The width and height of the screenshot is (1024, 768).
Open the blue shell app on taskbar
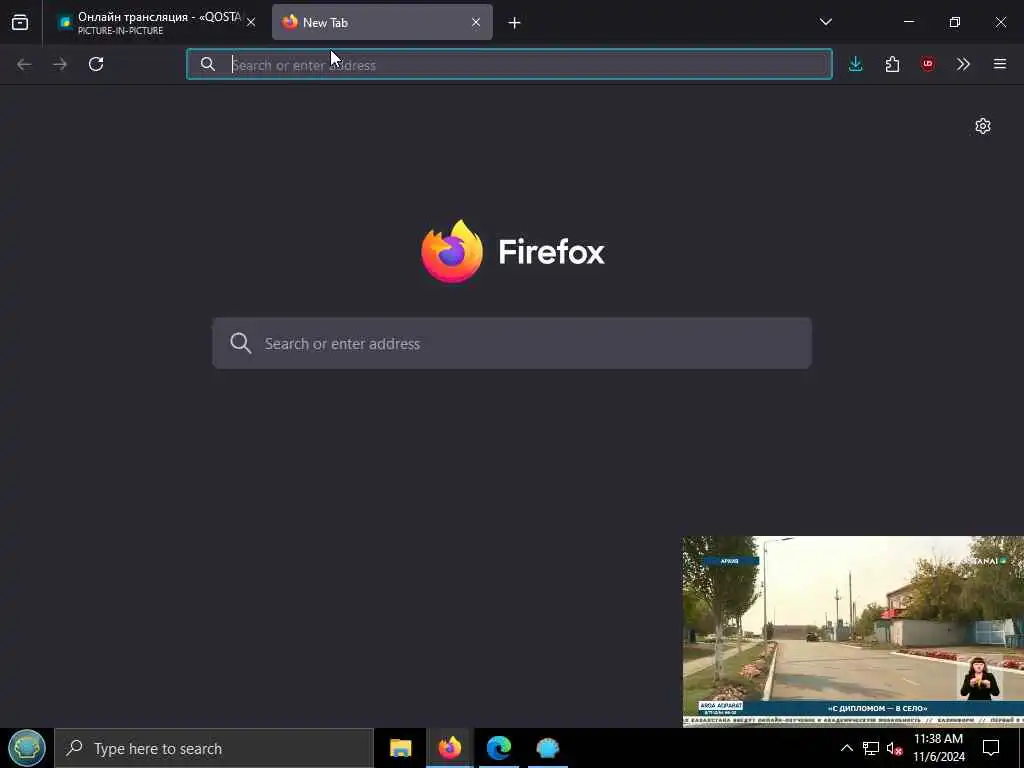point(548,748)
